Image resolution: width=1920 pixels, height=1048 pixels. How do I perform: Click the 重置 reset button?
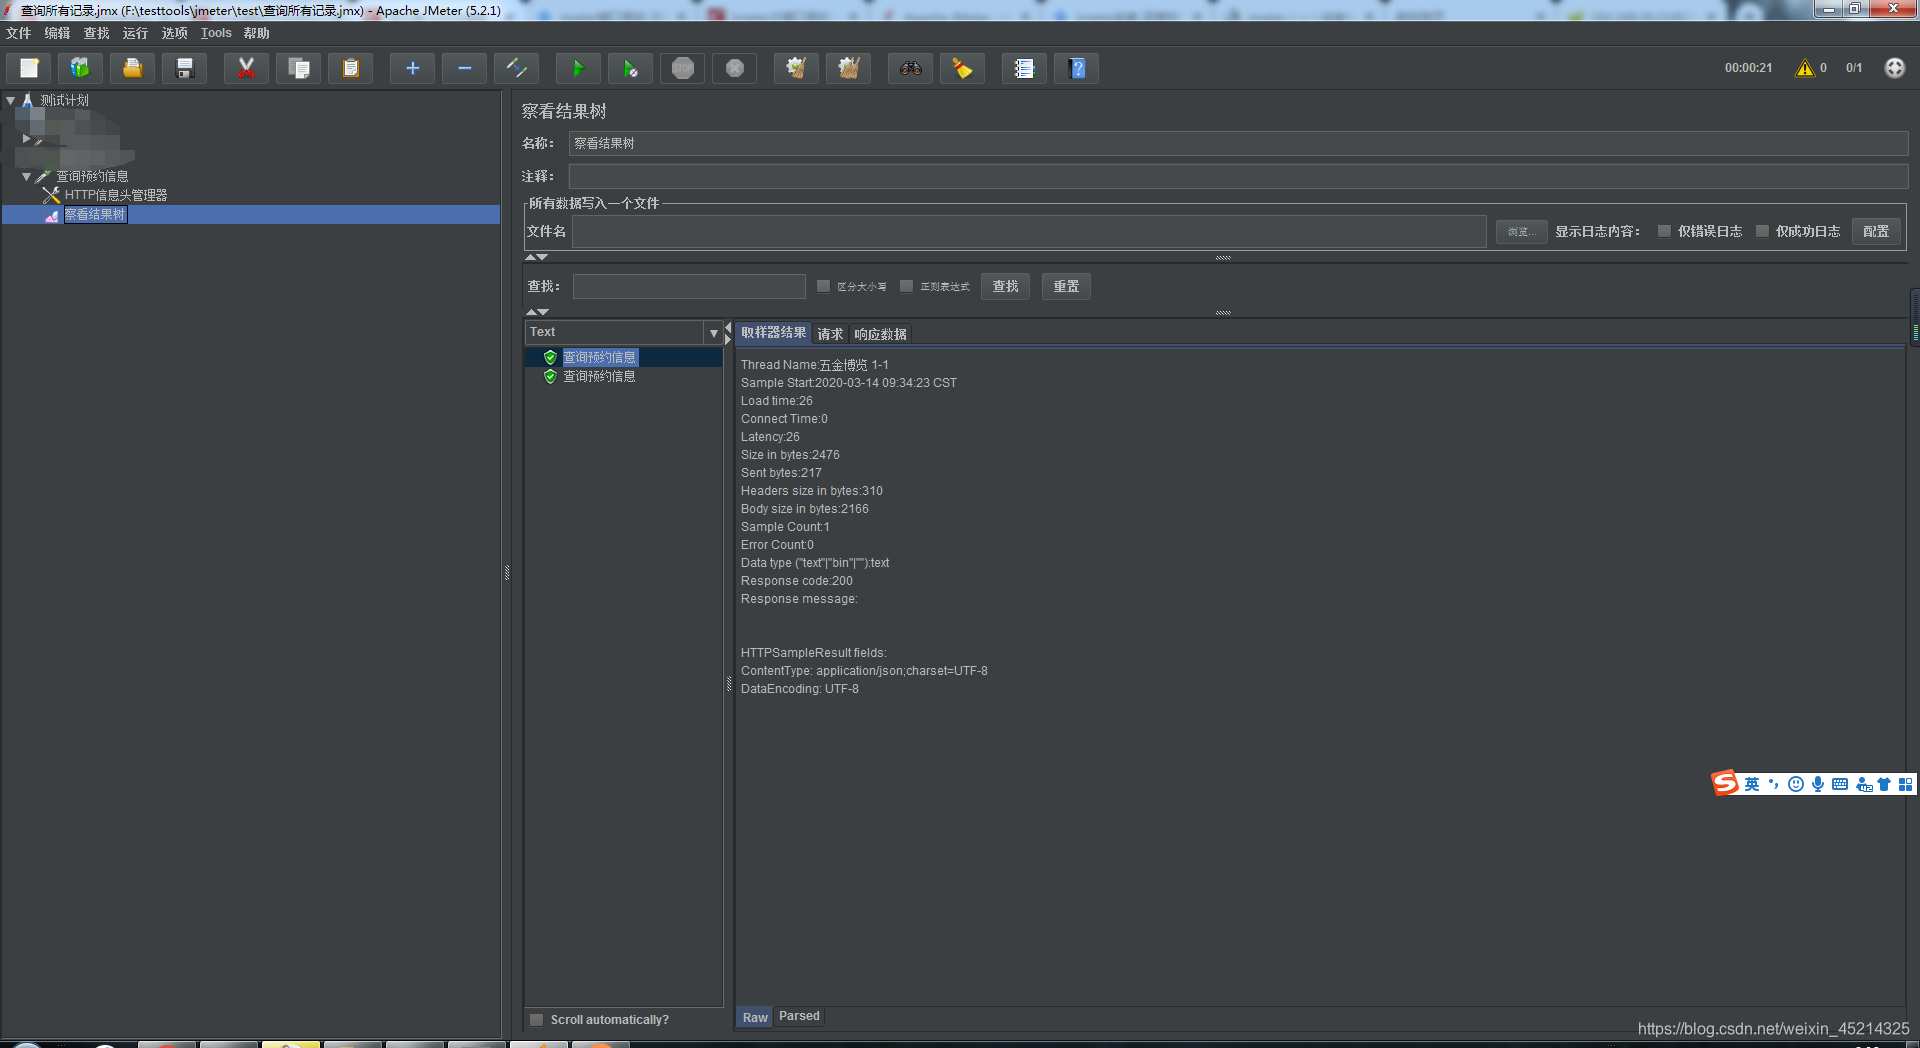point(1066,286)
